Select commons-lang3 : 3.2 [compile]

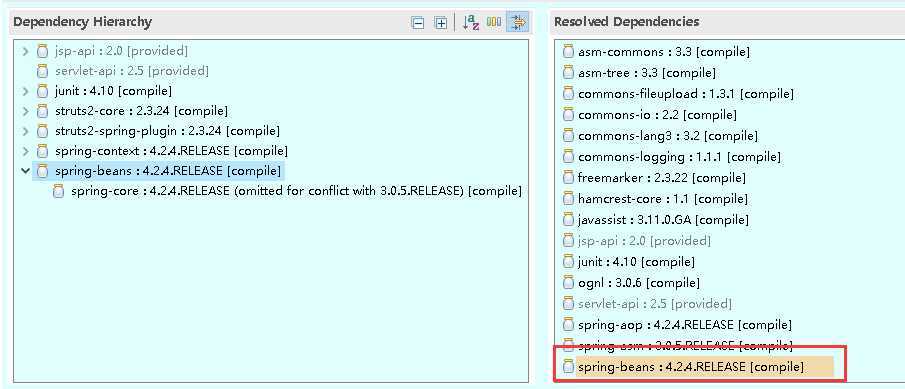[668, 136]
